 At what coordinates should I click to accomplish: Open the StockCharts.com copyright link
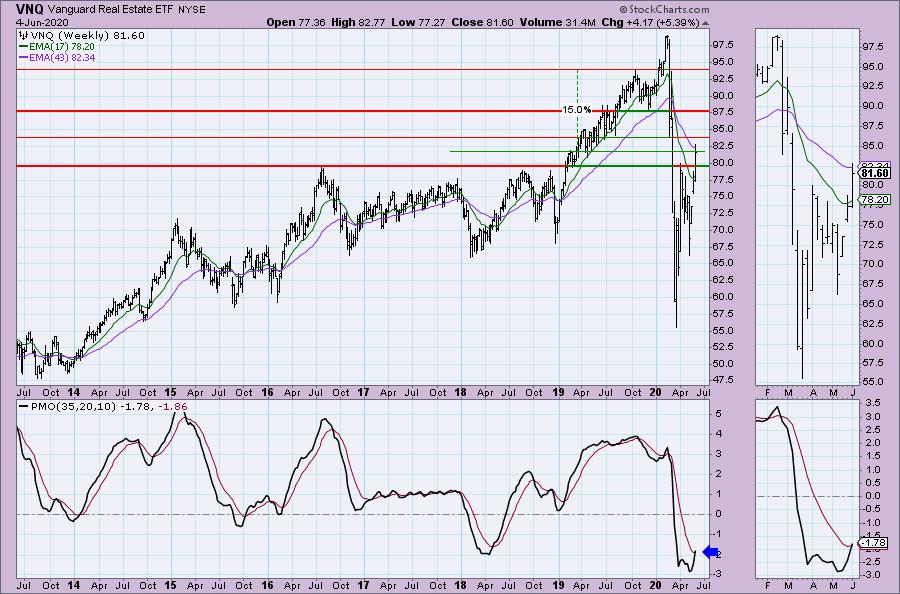[x=664, y=9]
